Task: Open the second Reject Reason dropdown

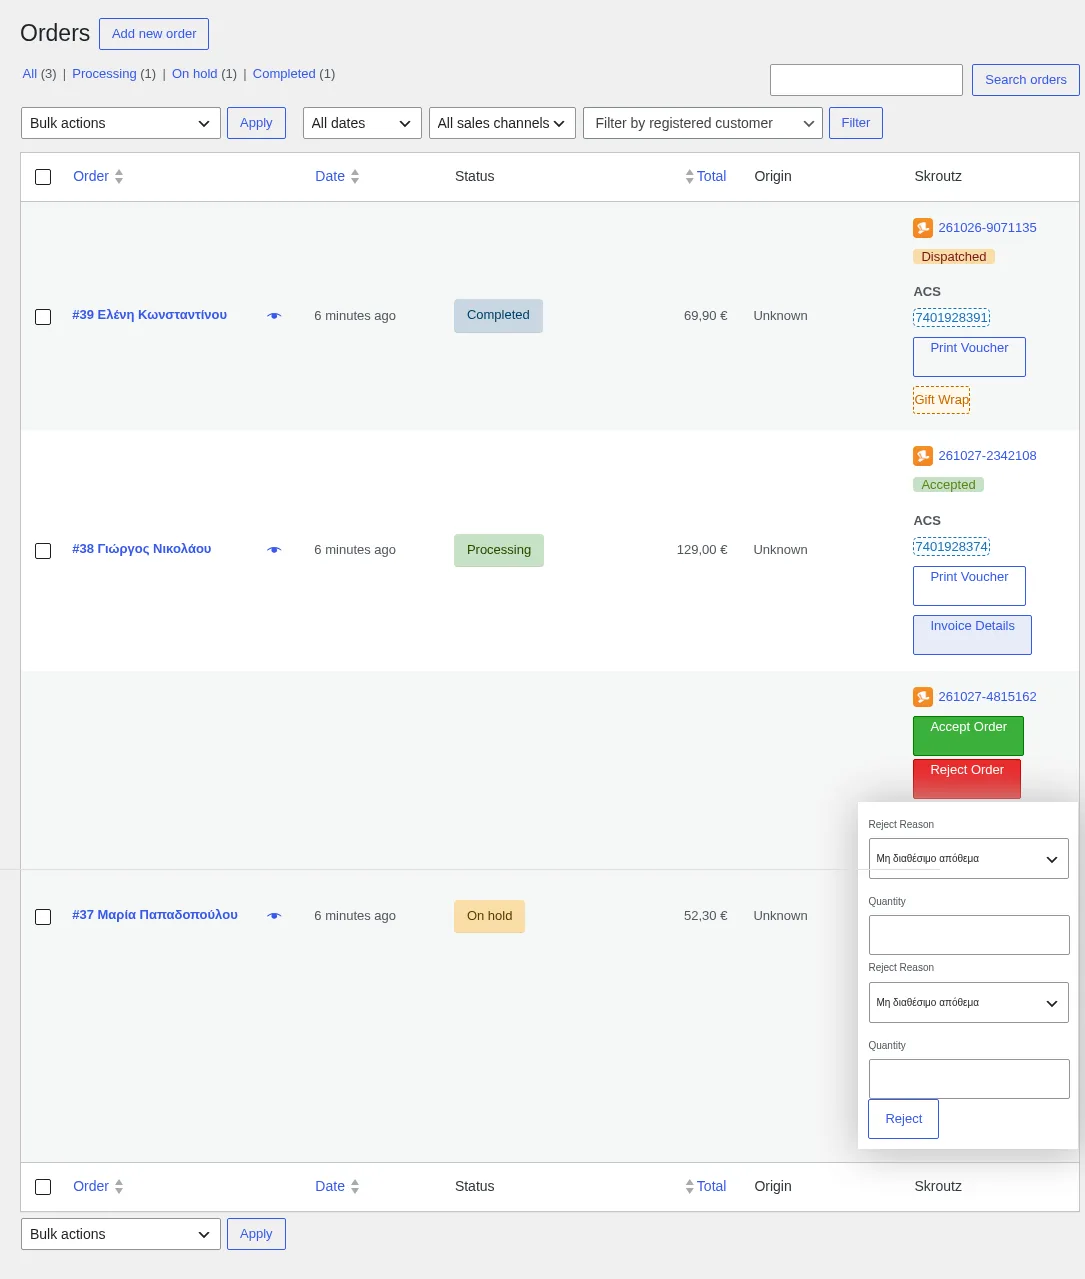Action: click(969, 1003)
